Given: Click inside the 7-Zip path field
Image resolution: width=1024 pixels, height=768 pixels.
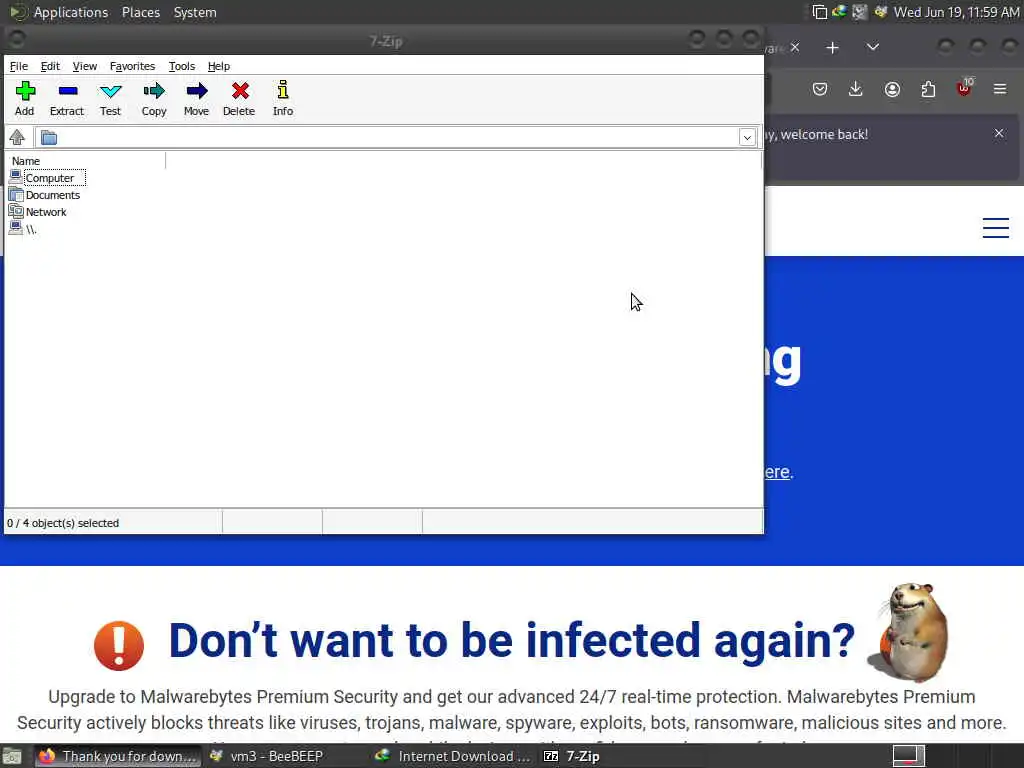Looking at the screenshot, I should point(398,137).
